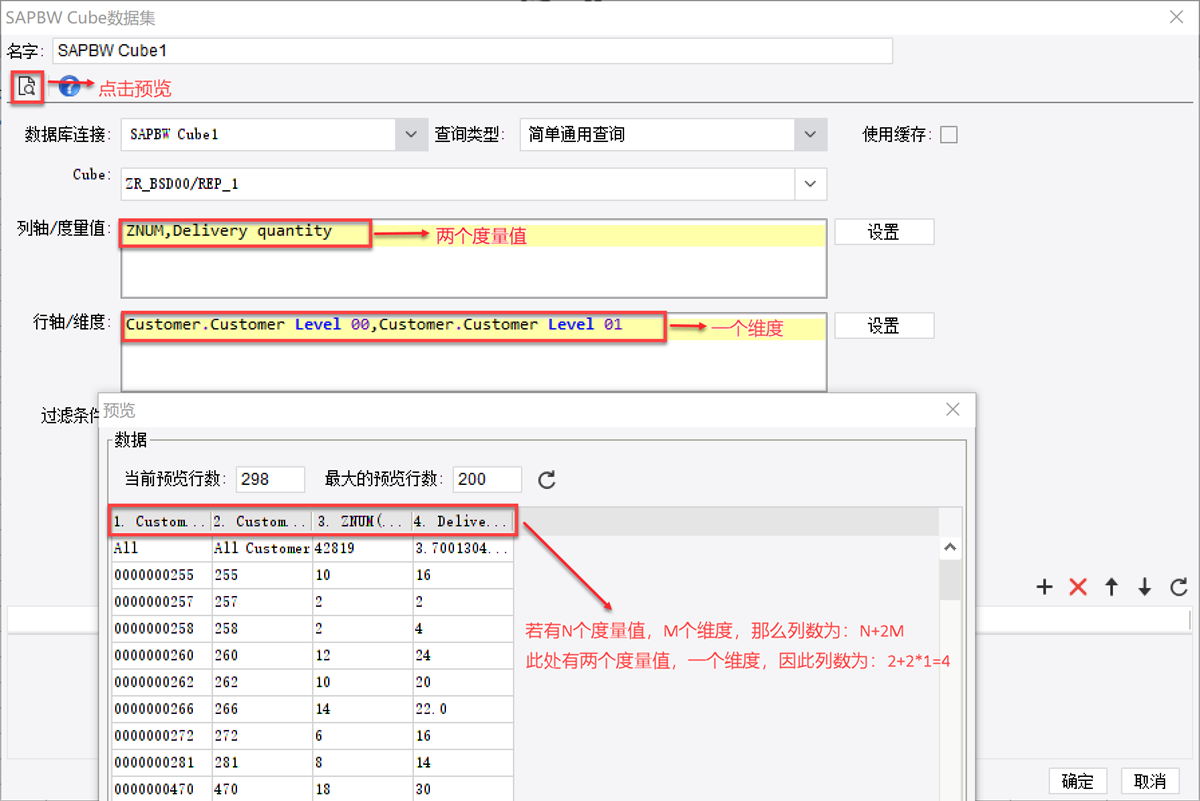1200x801 pixels.
Task: Close the SAPBW Cube数据集 window
Action: (1176, 16)
